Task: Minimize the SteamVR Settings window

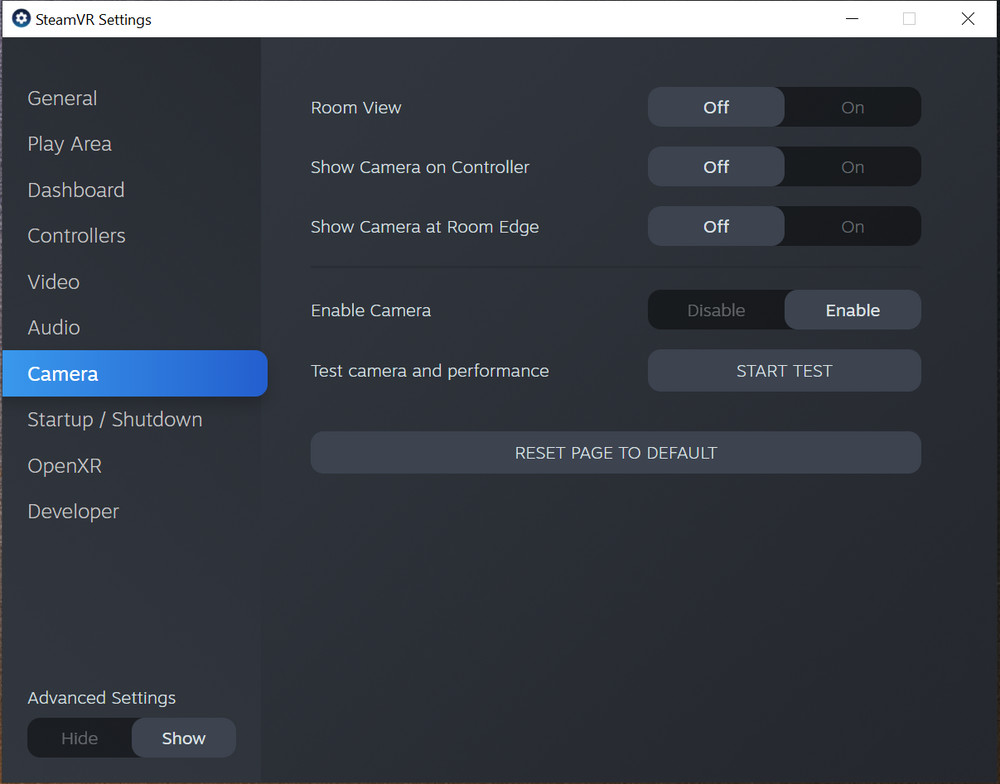Action: pyautogui.click(x=852, y=18)
